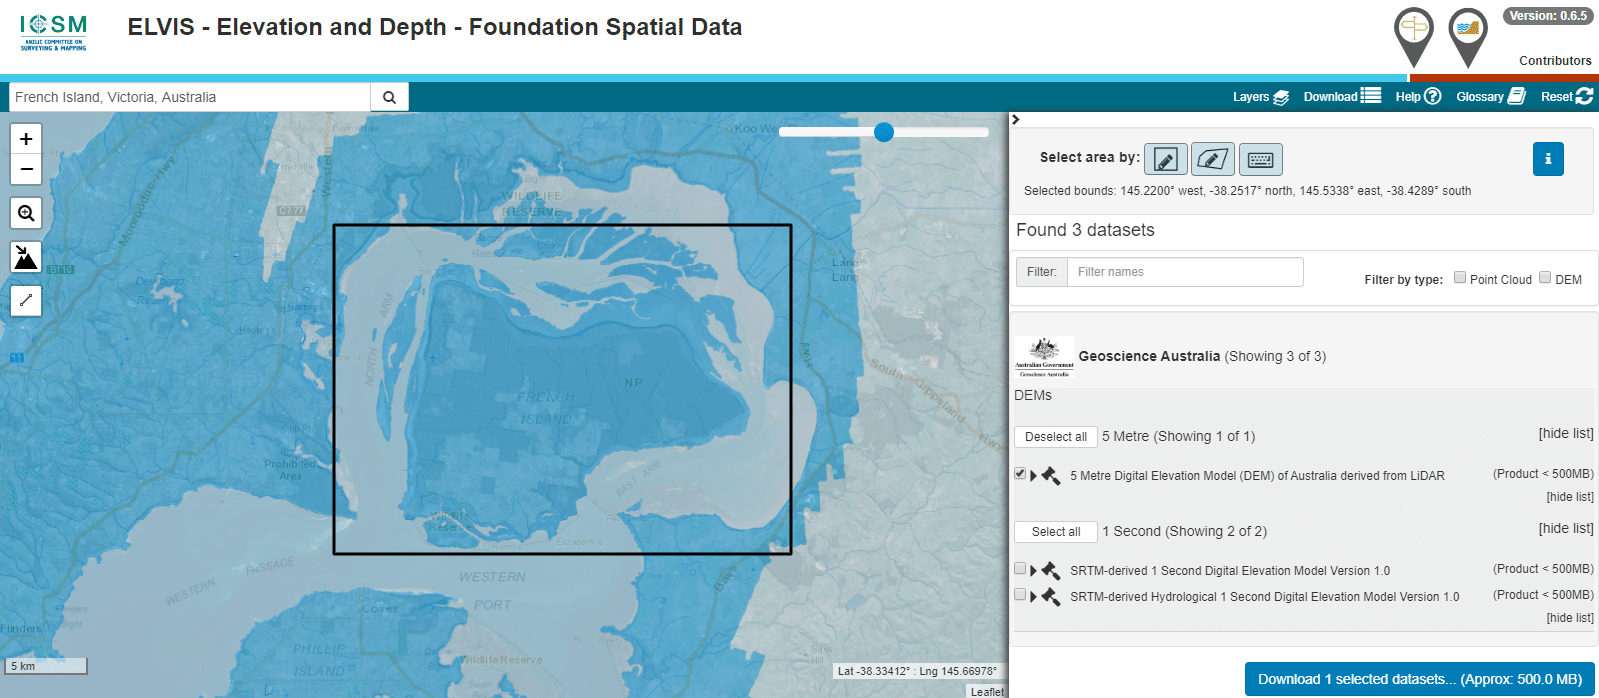Viewport: 1599px width, 698px height.
Task: Expand the 5 Metre DEM dataset details
Action: 1034,476
